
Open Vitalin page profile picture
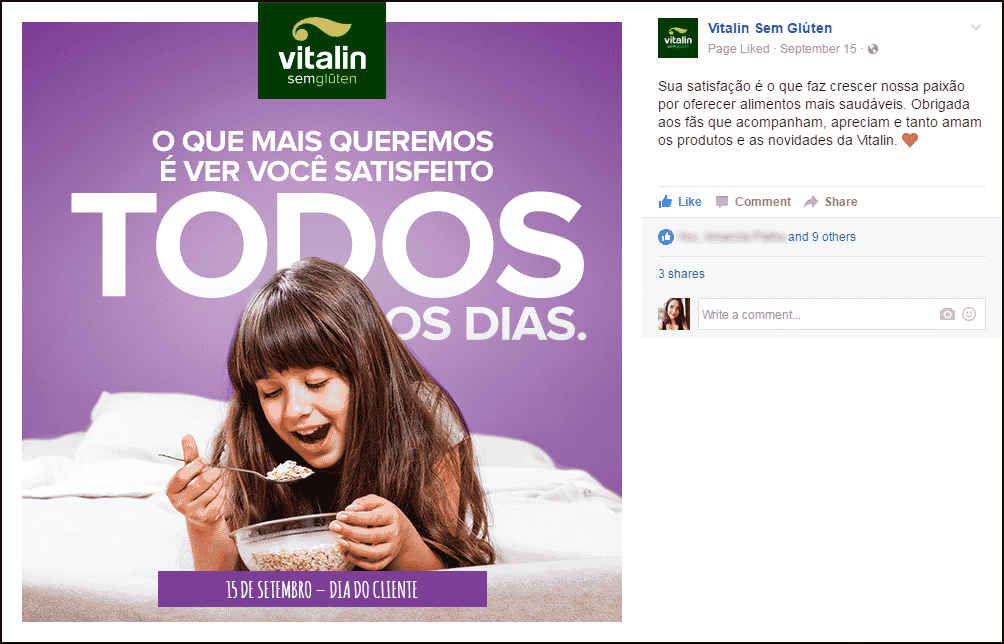pyautogui.click(x=677, y=38)
